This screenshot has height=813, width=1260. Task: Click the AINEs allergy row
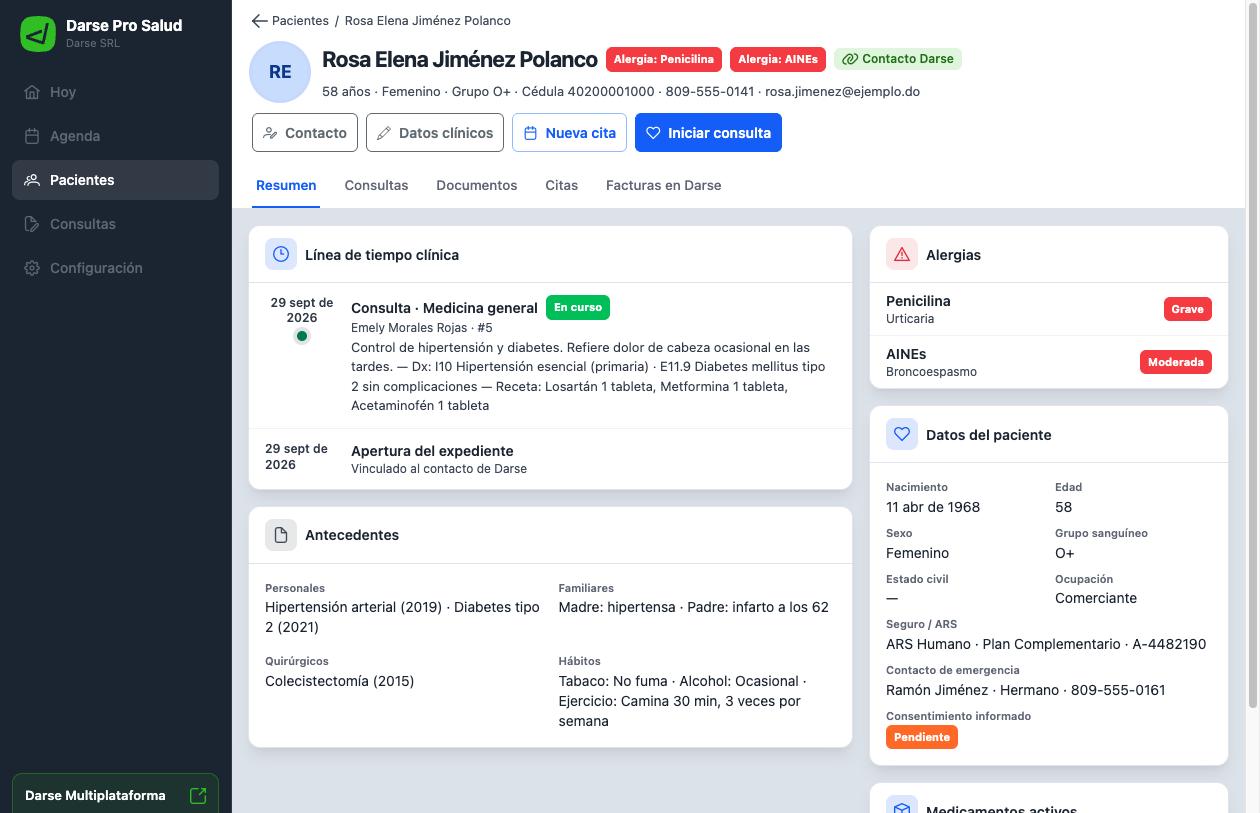[x=1049, y=362]
